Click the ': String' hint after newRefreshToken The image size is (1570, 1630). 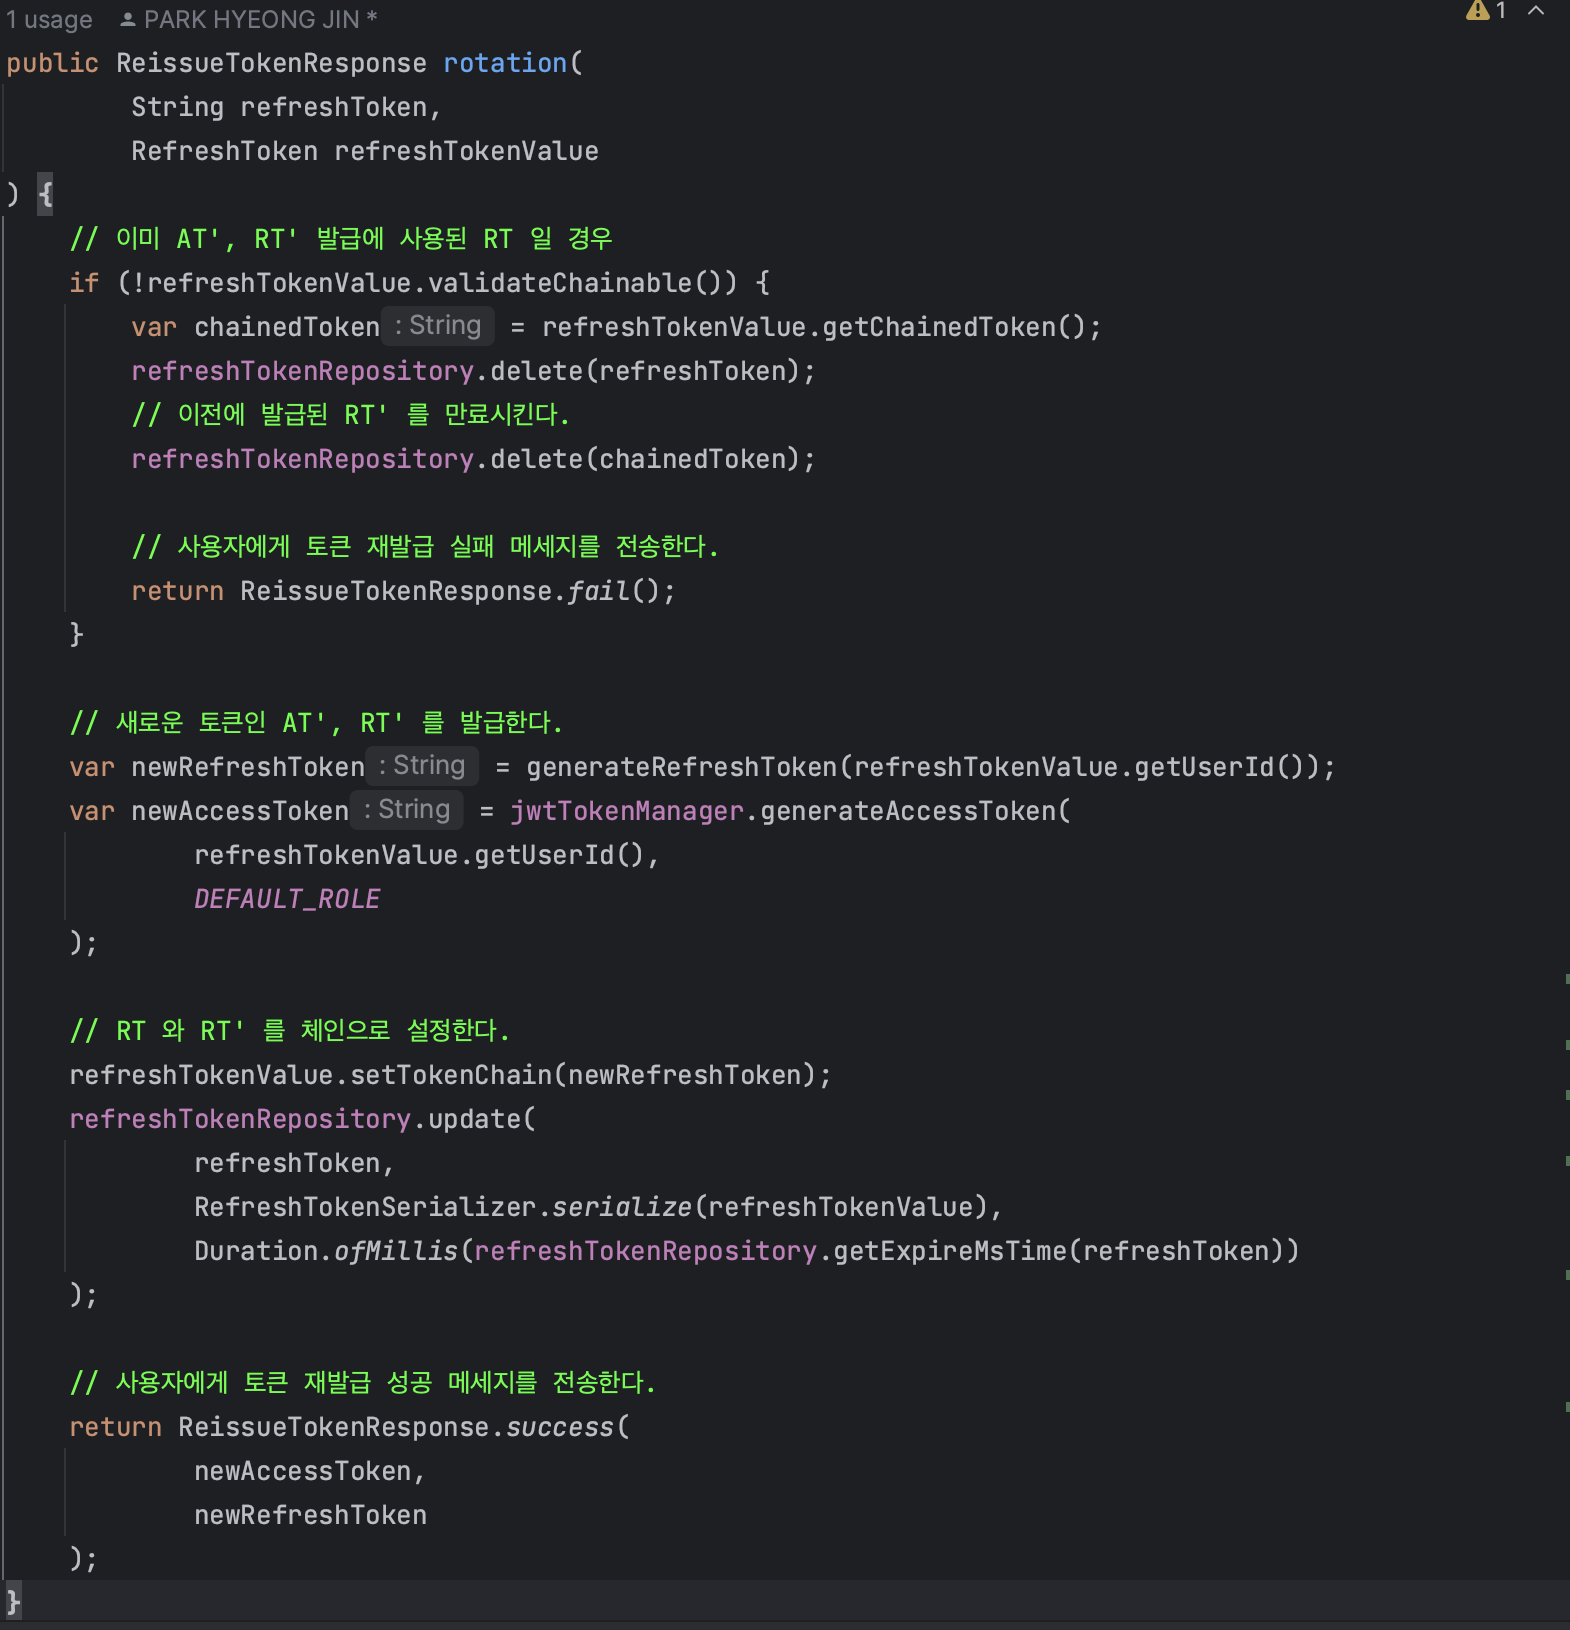tap(422, 766)
